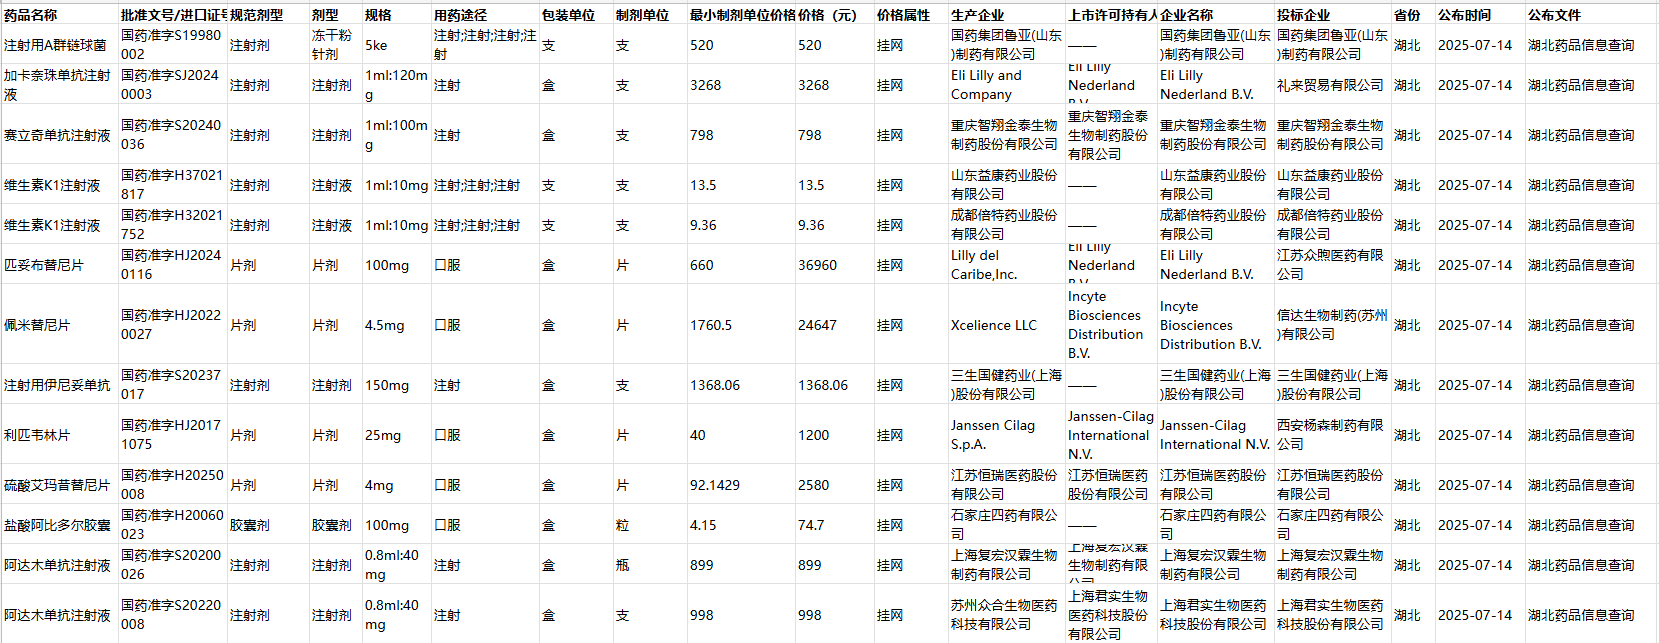Select drug name cell 注射用A群链球菌
Image resolution: width=1659 pixels, height=643 pixels.
click(59, 45)
